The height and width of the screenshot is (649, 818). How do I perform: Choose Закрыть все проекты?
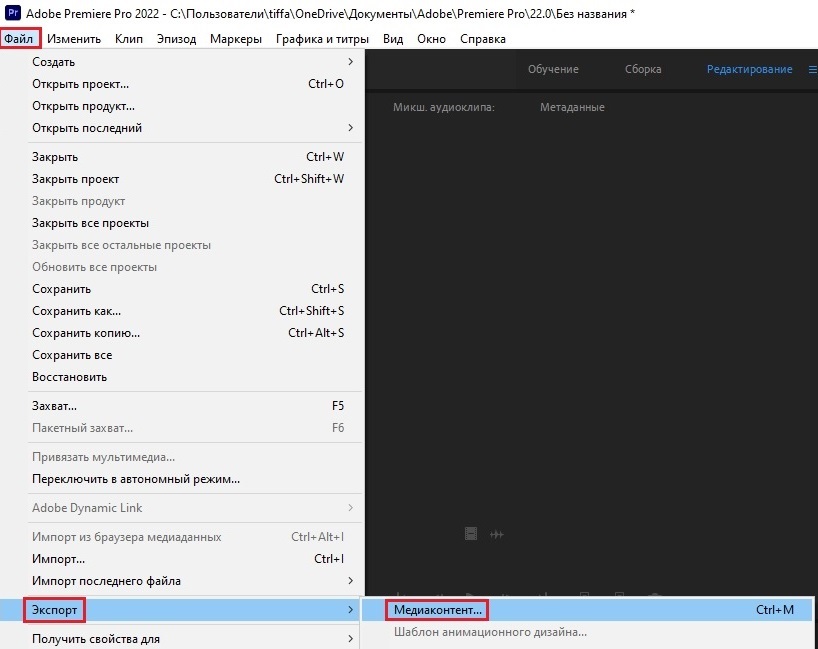(90, 223)
